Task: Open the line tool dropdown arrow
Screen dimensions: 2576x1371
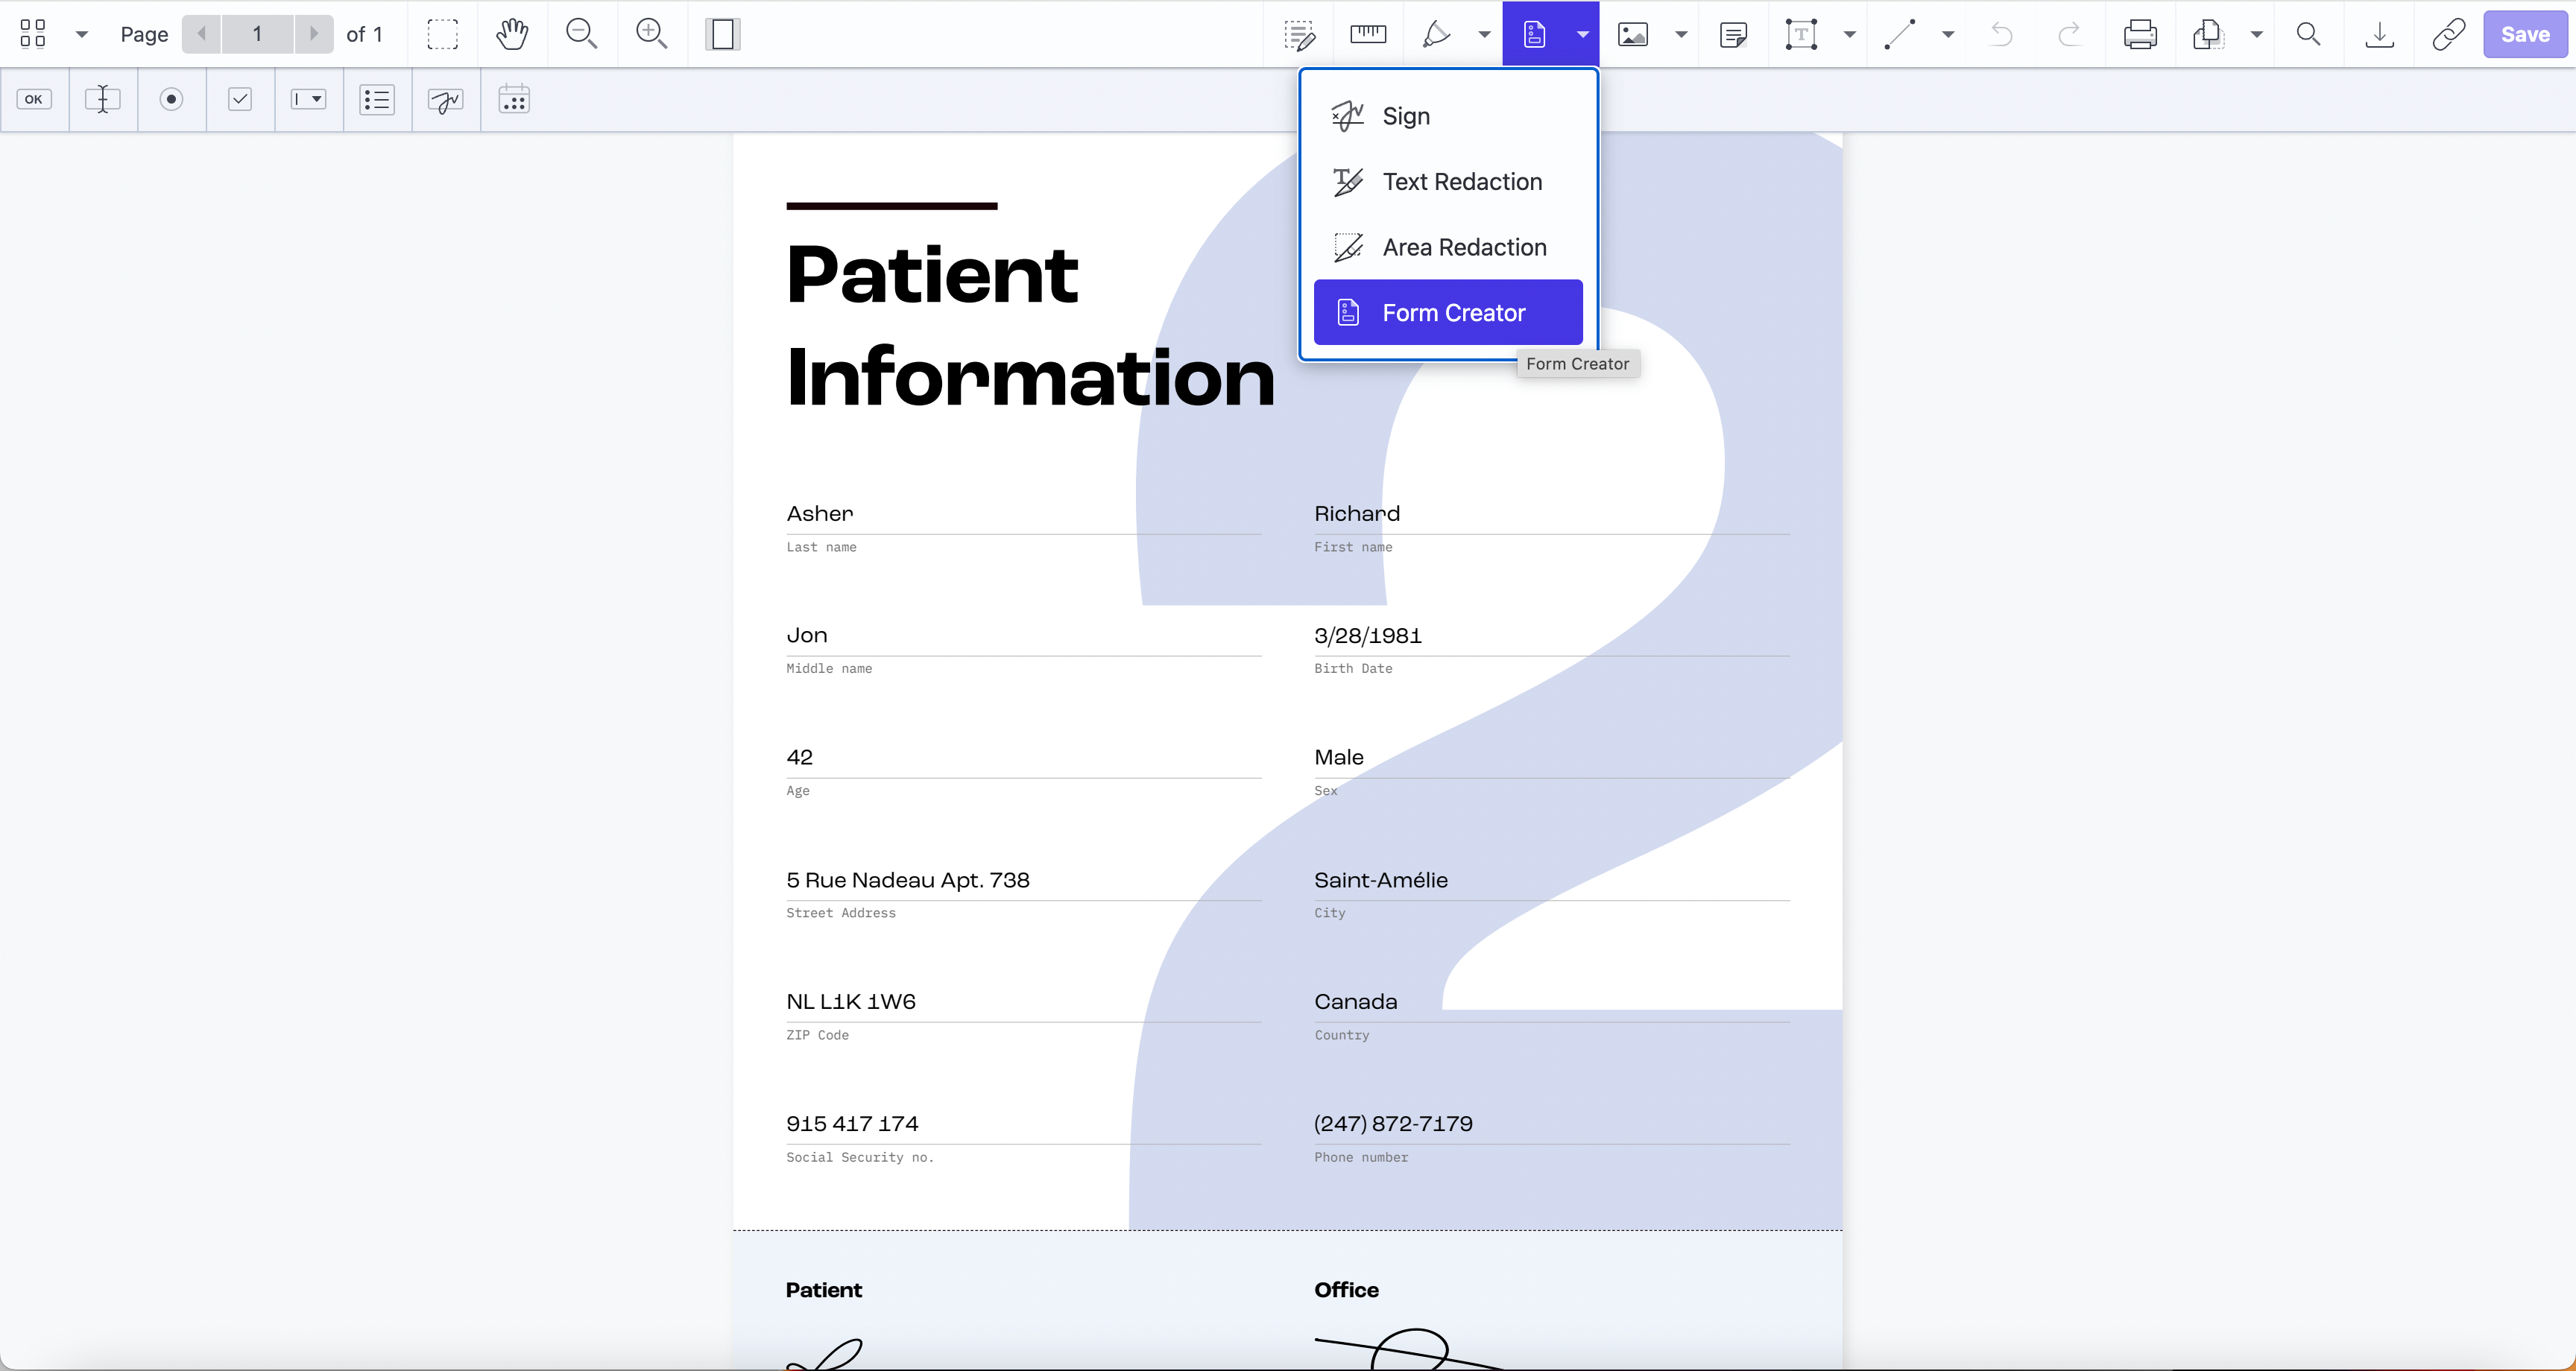Action: pyautogui.click(x=1948, y=34)
